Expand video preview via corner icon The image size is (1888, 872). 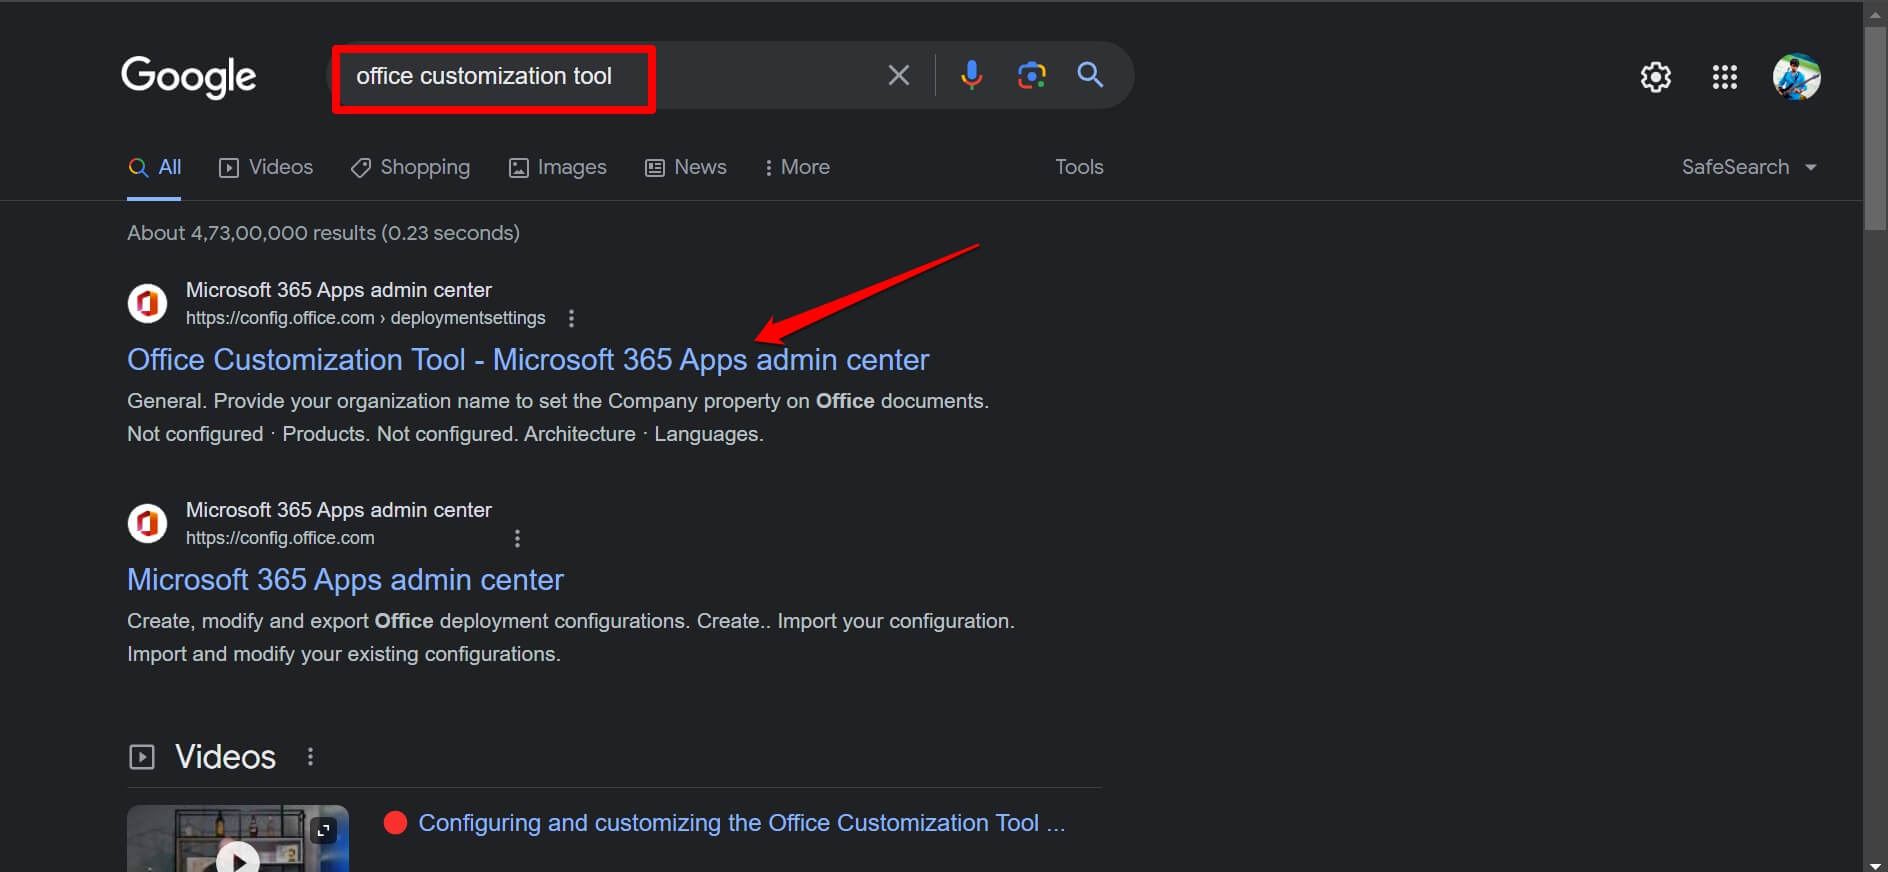click(x=324, y=830)
